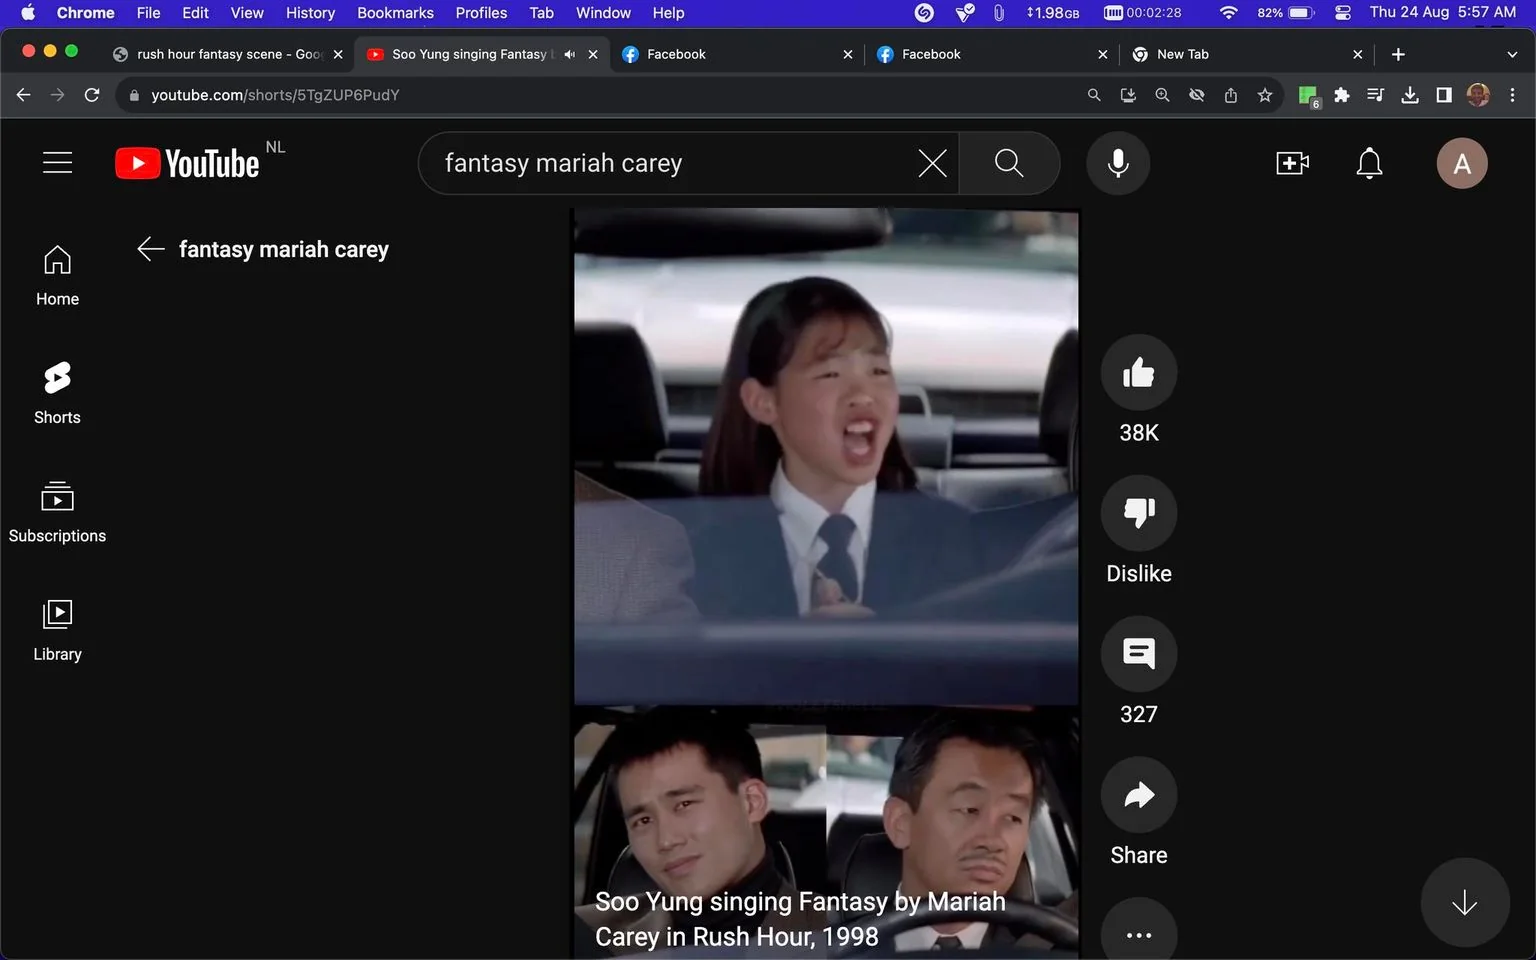The width and height of the screenshot is (1536, 960).
Task: Open Chrome's three-dot menu
Action: tap(1512, 95)
